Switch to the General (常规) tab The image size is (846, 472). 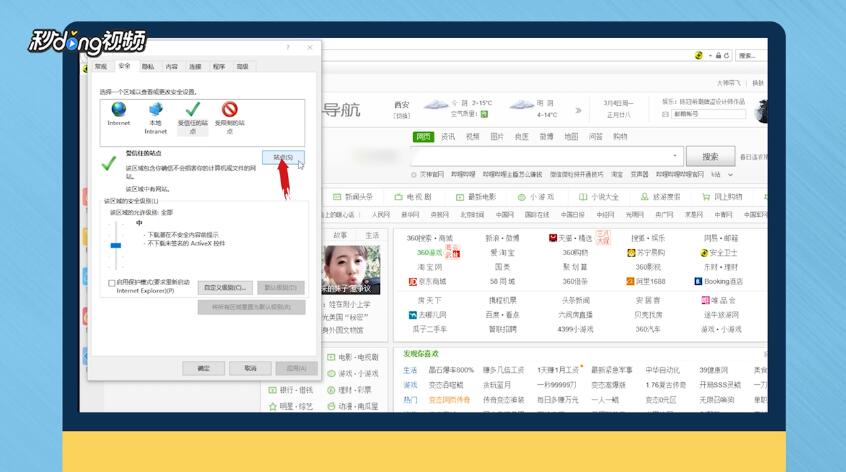pyautogui.click(x=101, y=66)
